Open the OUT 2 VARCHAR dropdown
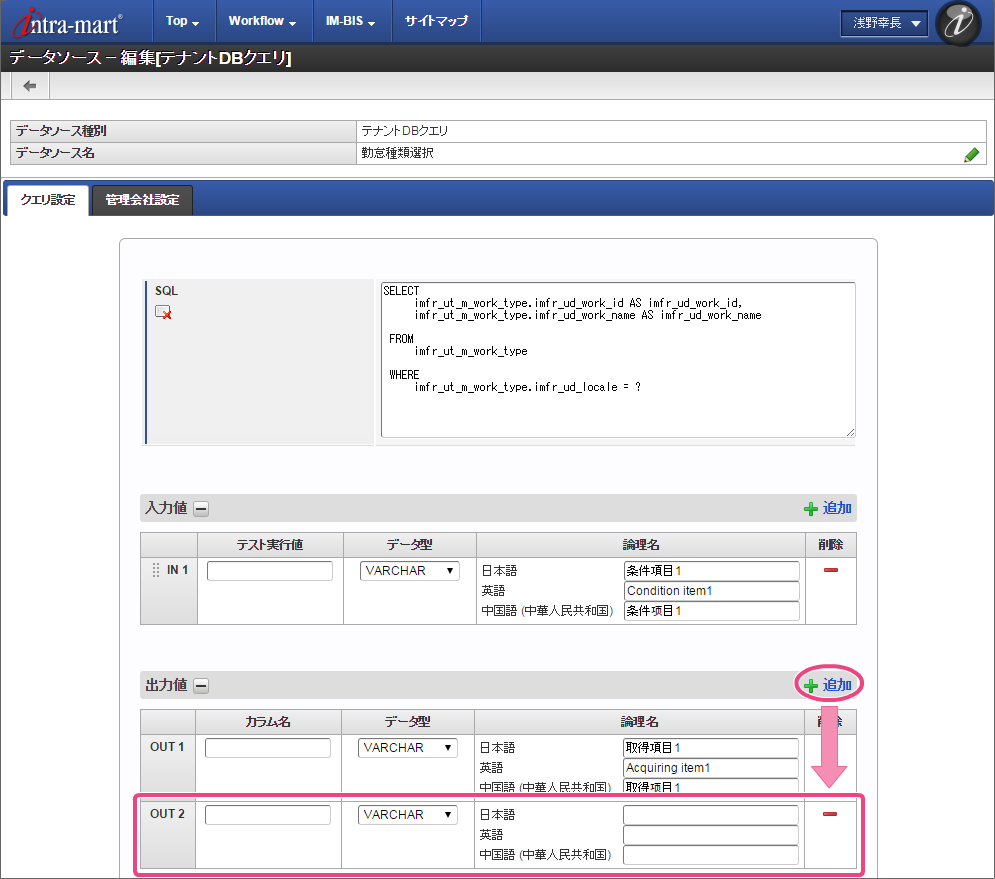The height and width of the screenshot is (879, 995). 408,815
